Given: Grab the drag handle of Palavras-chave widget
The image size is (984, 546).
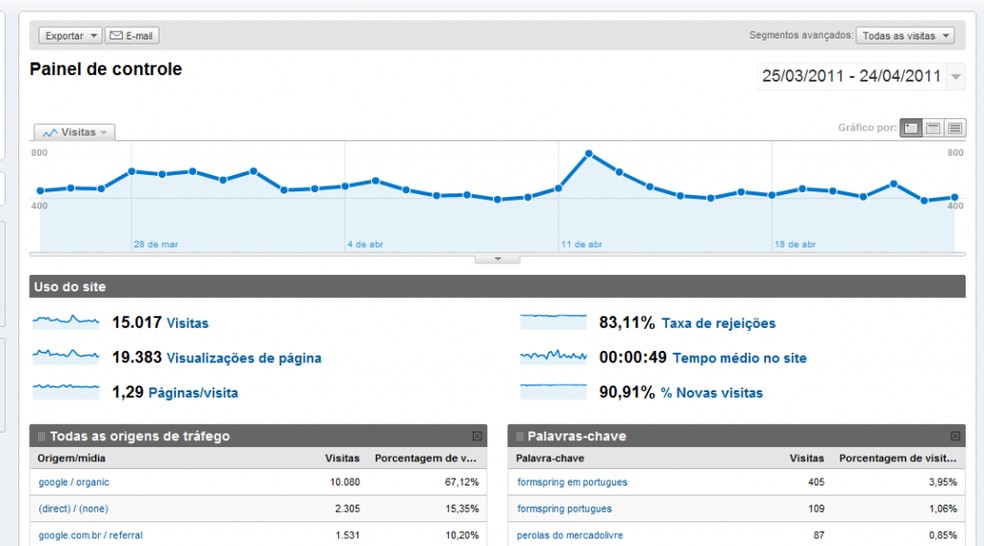Looking at the screenshot, I should click(x=520, y=436).
